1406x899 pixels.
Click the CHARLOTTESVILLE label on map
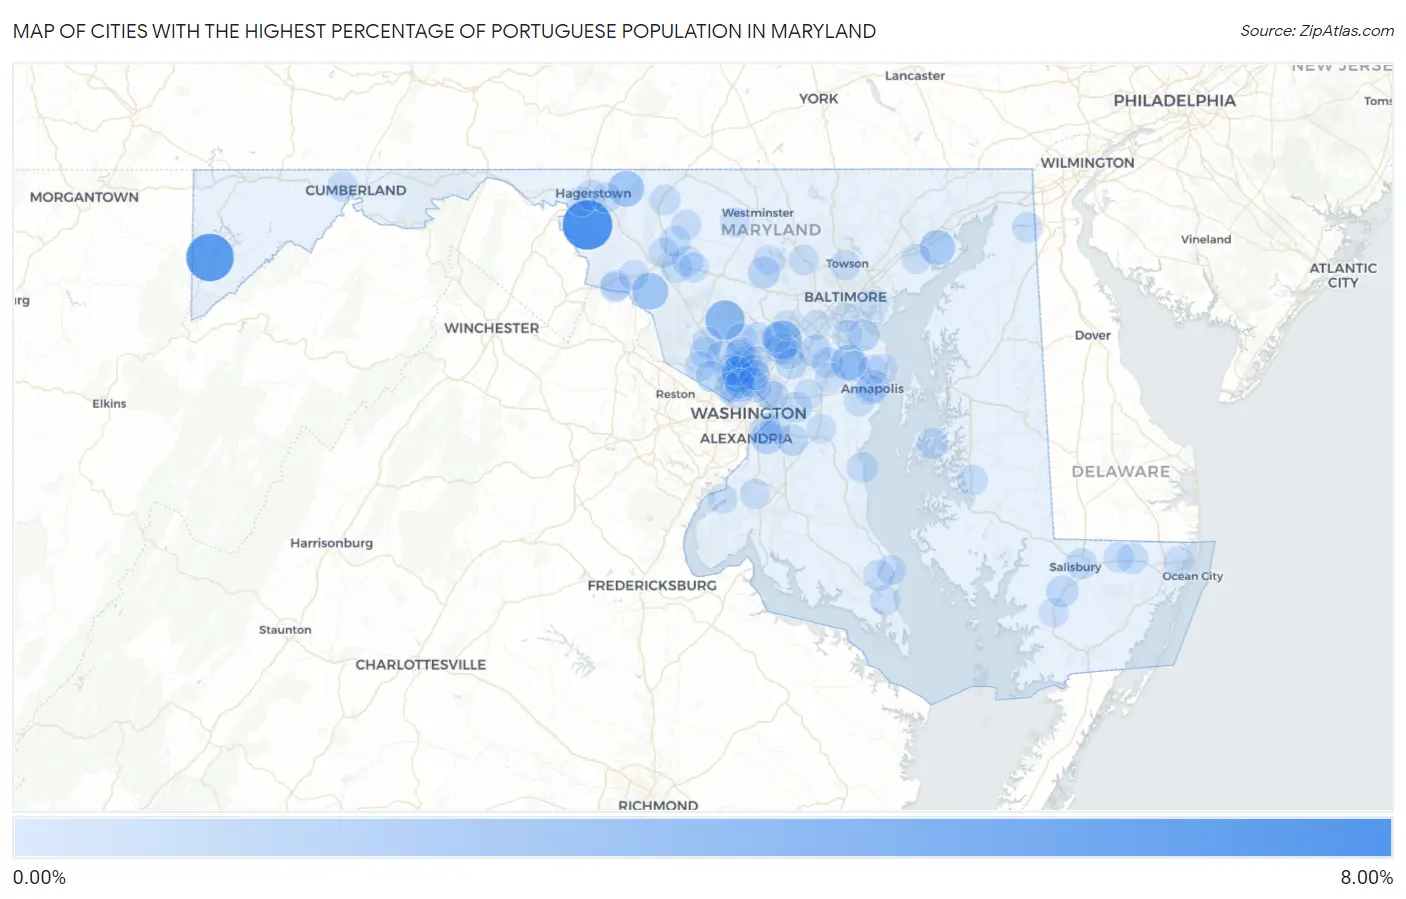pyautogui.click(x=420, y=665)
